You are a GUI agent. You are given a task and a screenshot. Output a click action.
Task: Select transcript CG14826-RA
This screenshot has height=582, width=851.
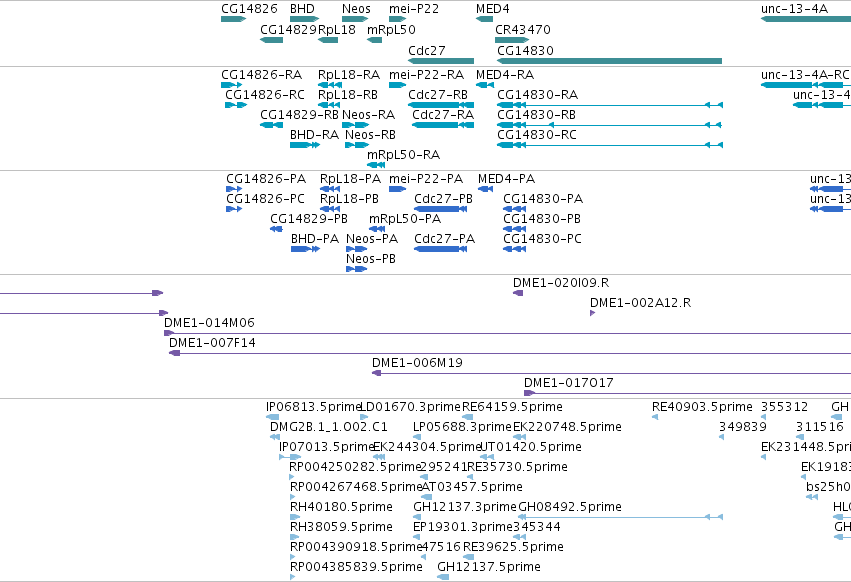(x=232, y=85)
